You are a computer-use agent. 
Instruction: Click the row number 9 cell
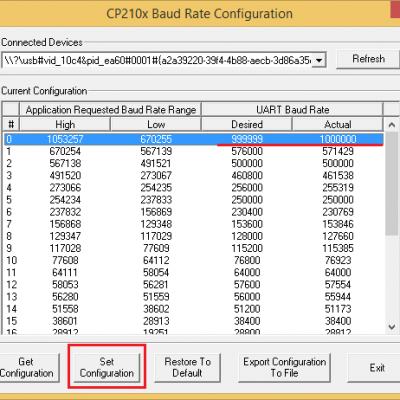tap(9, 248)
